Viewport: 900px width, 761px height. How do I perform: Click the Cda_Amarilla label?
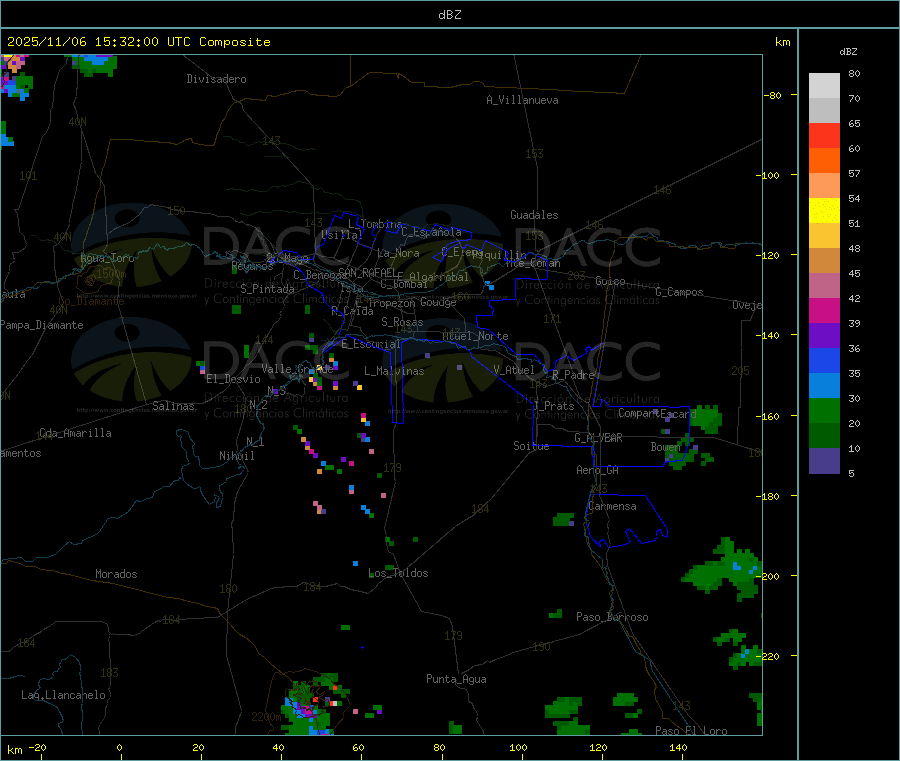point(75,433)
